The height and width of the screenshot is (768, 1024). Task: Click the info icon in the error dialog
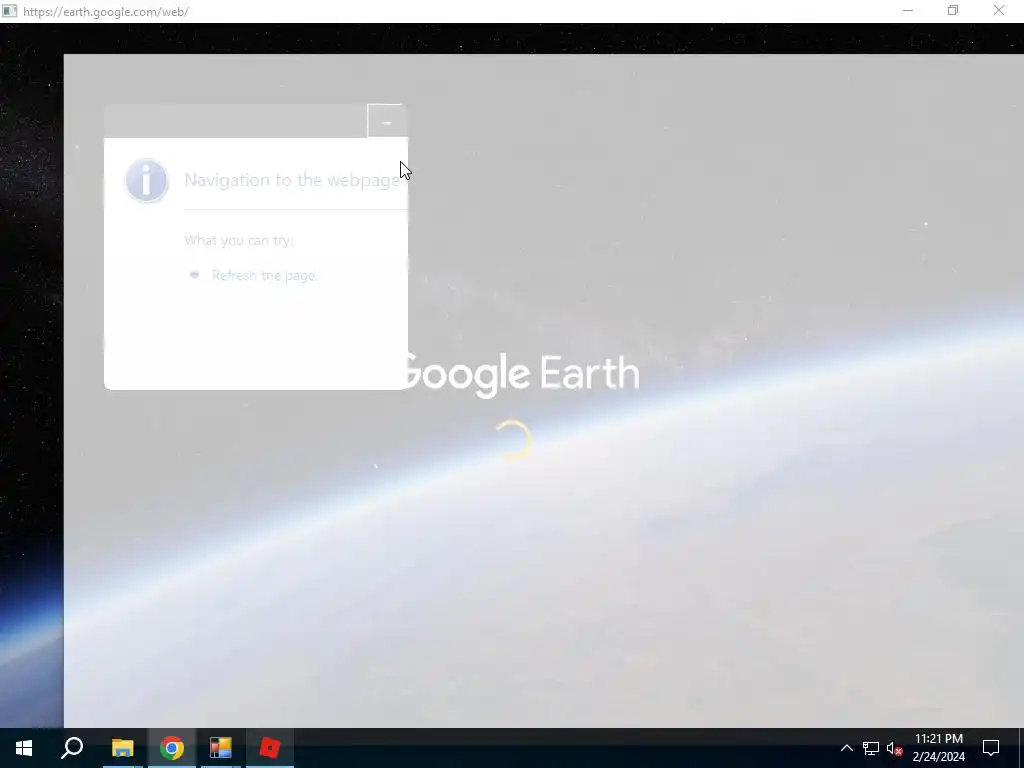pyautogui.click(x=147, y=180)
